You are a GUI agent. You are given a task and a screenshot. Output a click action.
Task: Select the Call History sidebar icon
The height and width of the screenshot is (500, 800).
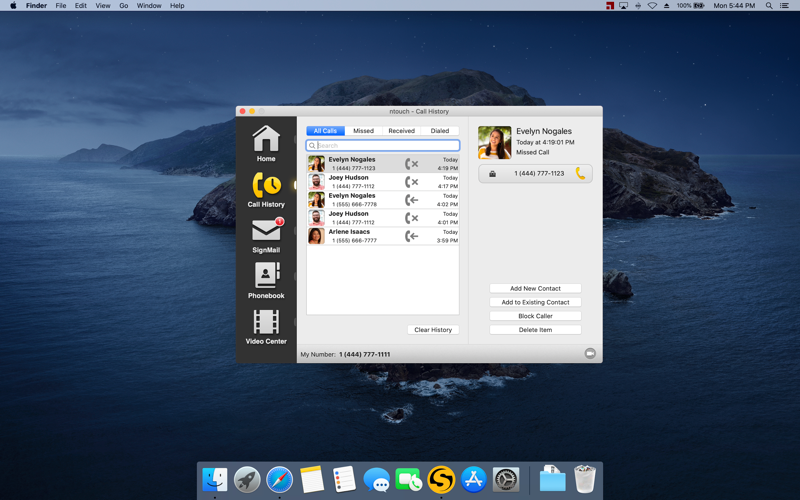(266, 189)
